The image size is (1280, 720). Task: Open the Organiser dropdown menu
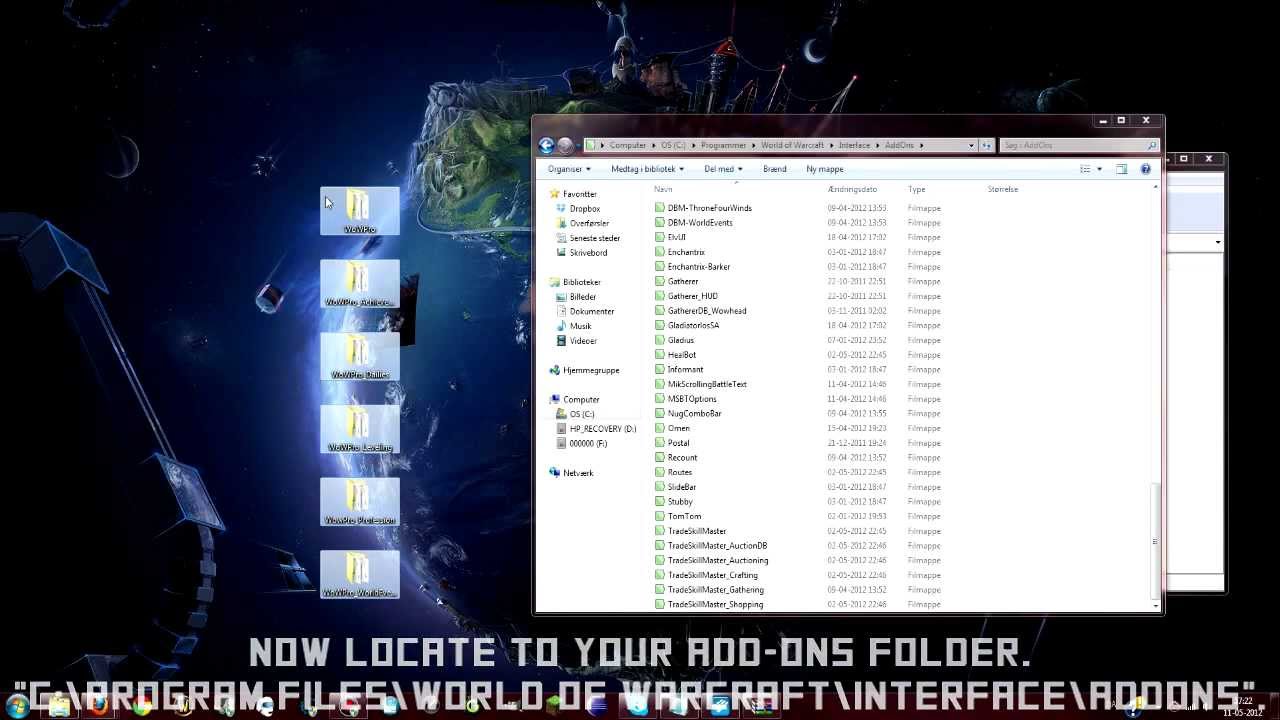[x=569, y=169]
